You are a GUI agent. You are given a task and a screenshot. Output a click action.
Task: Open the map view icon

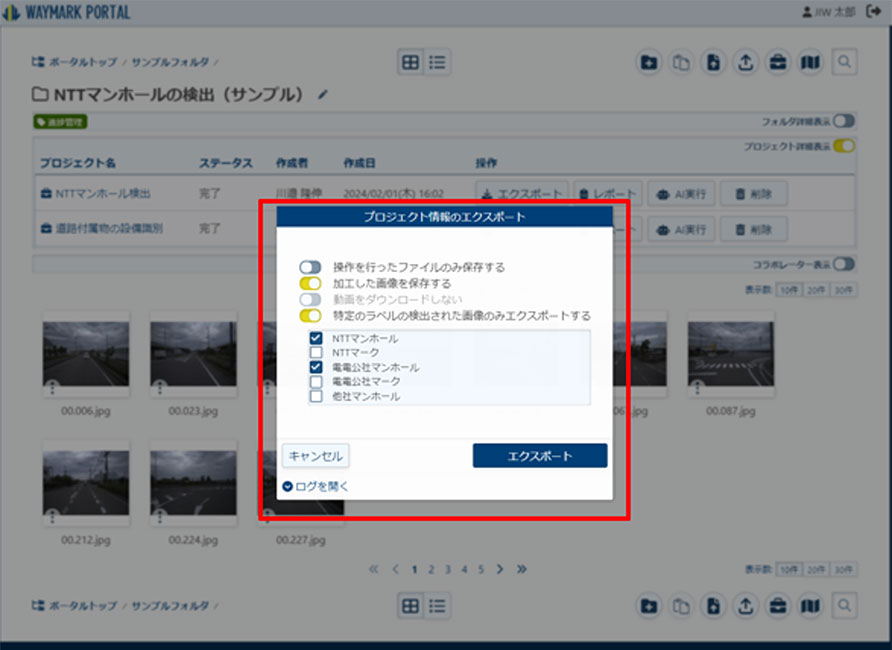tap(812, 62)
